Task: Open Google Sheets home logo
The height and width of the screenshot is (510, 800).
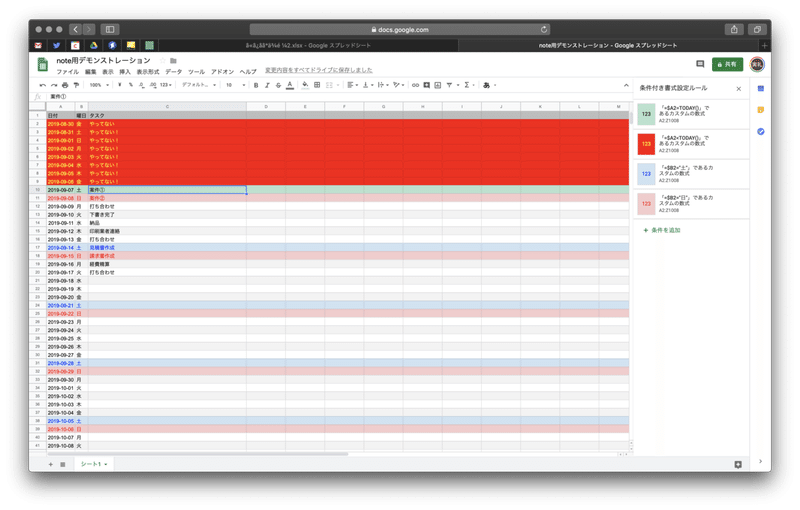Action: click(43, 65)
